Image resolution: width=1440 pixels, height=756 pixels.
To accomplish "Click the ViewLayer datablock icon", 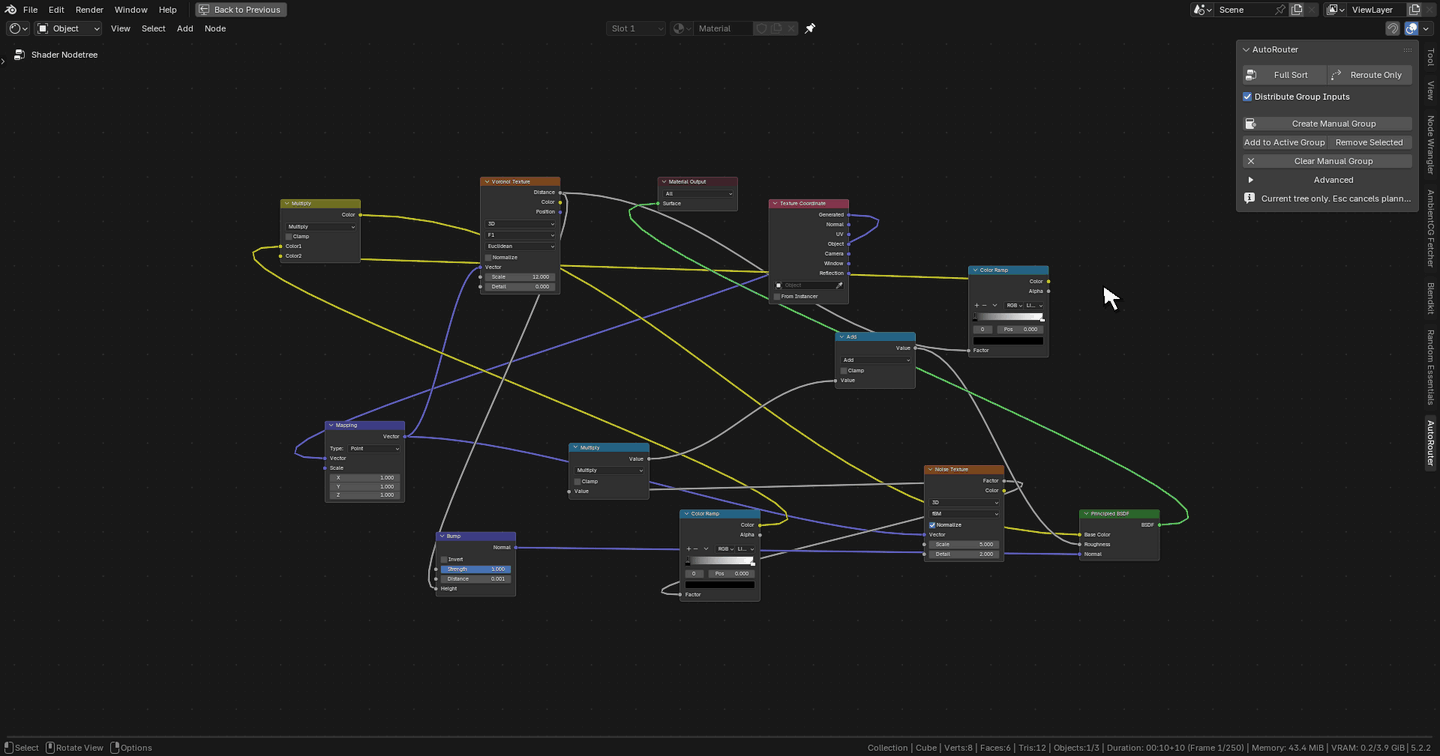I will (x=1335, y=9).
